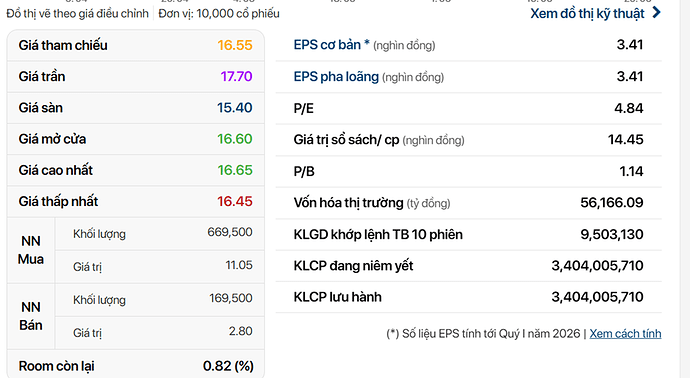Select the Giá trần value 17.70
Image resolution: width=690 pixels, height=378 pixels.
(x=236, y=76)
